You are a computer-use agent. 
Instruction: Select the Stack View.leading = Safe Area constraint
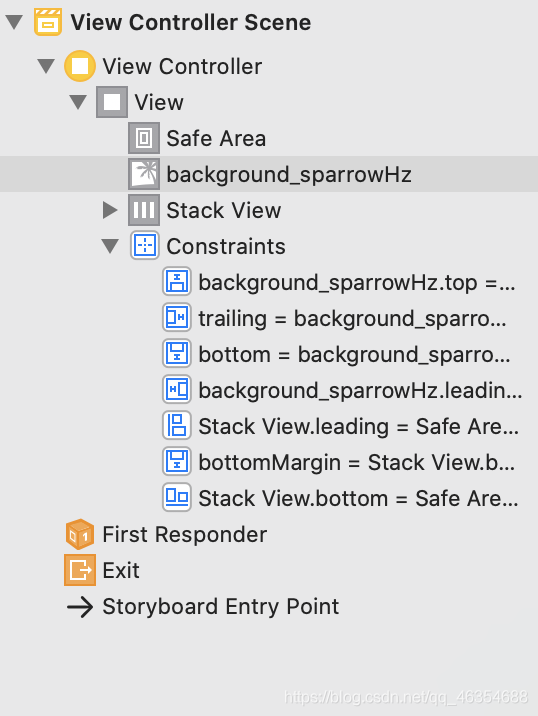point(340,426)
